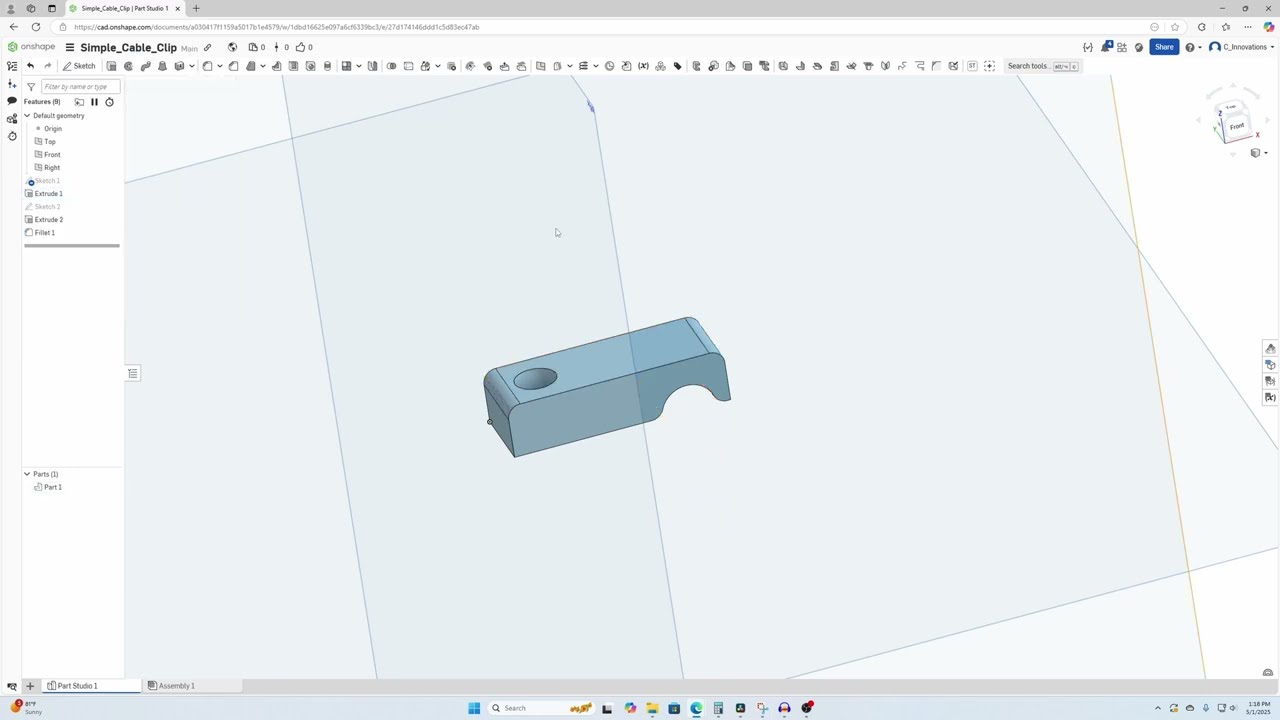
Task: Open the variable studio braces icon
Action: coord(1088,47)
